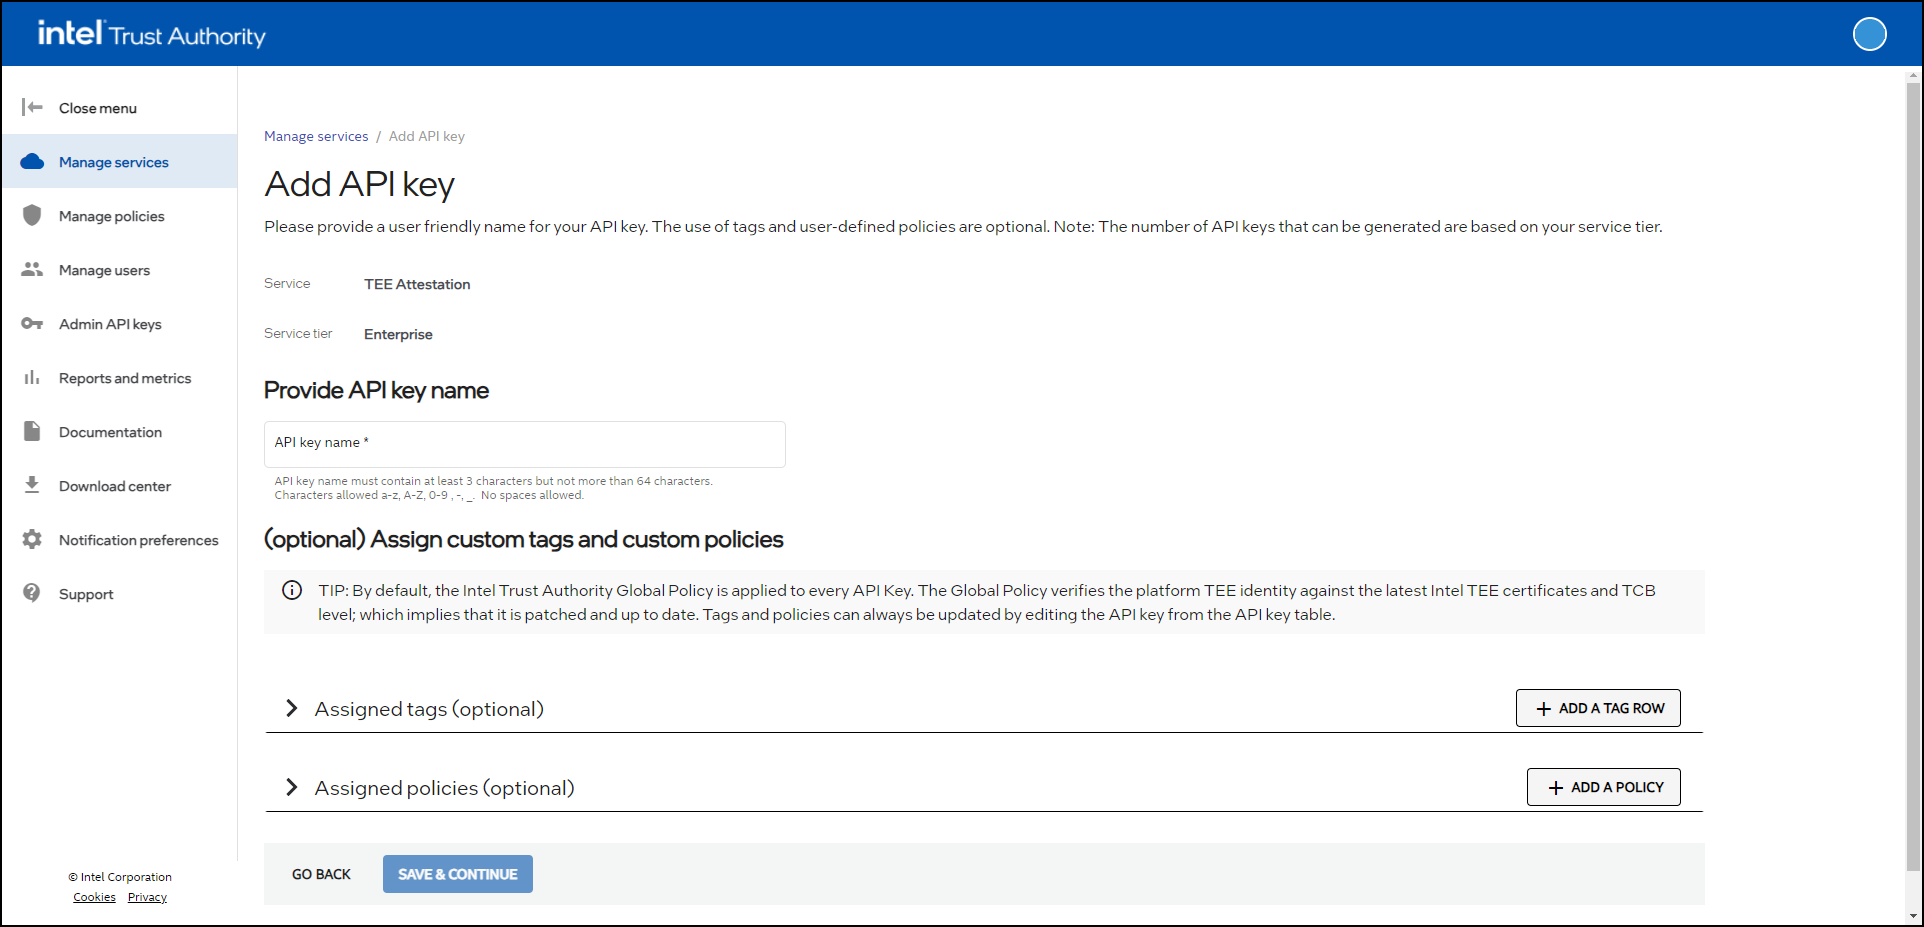Click the Assigned tags (optional) heading text
The height and width of the screenshot is (927, 1924).
coord(429,709)
